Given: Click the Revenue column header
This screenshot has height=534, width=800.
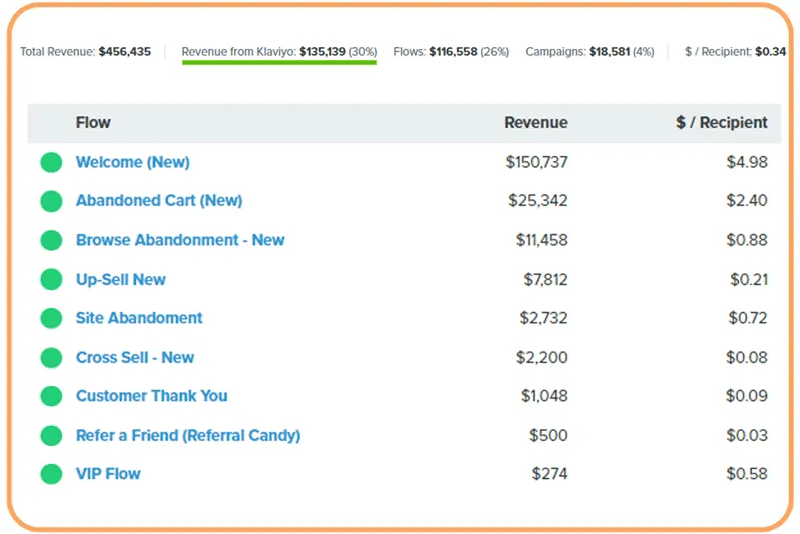Looking at the screenshot, I should coord(536,122).
